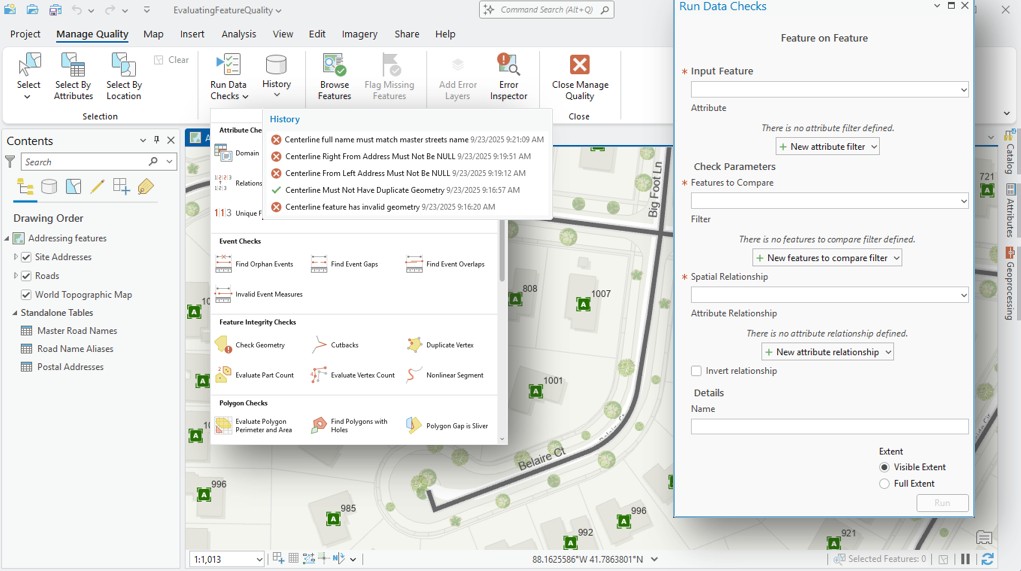
Task: Pause map drawing in status bar
Action: [x=965, y=559]
